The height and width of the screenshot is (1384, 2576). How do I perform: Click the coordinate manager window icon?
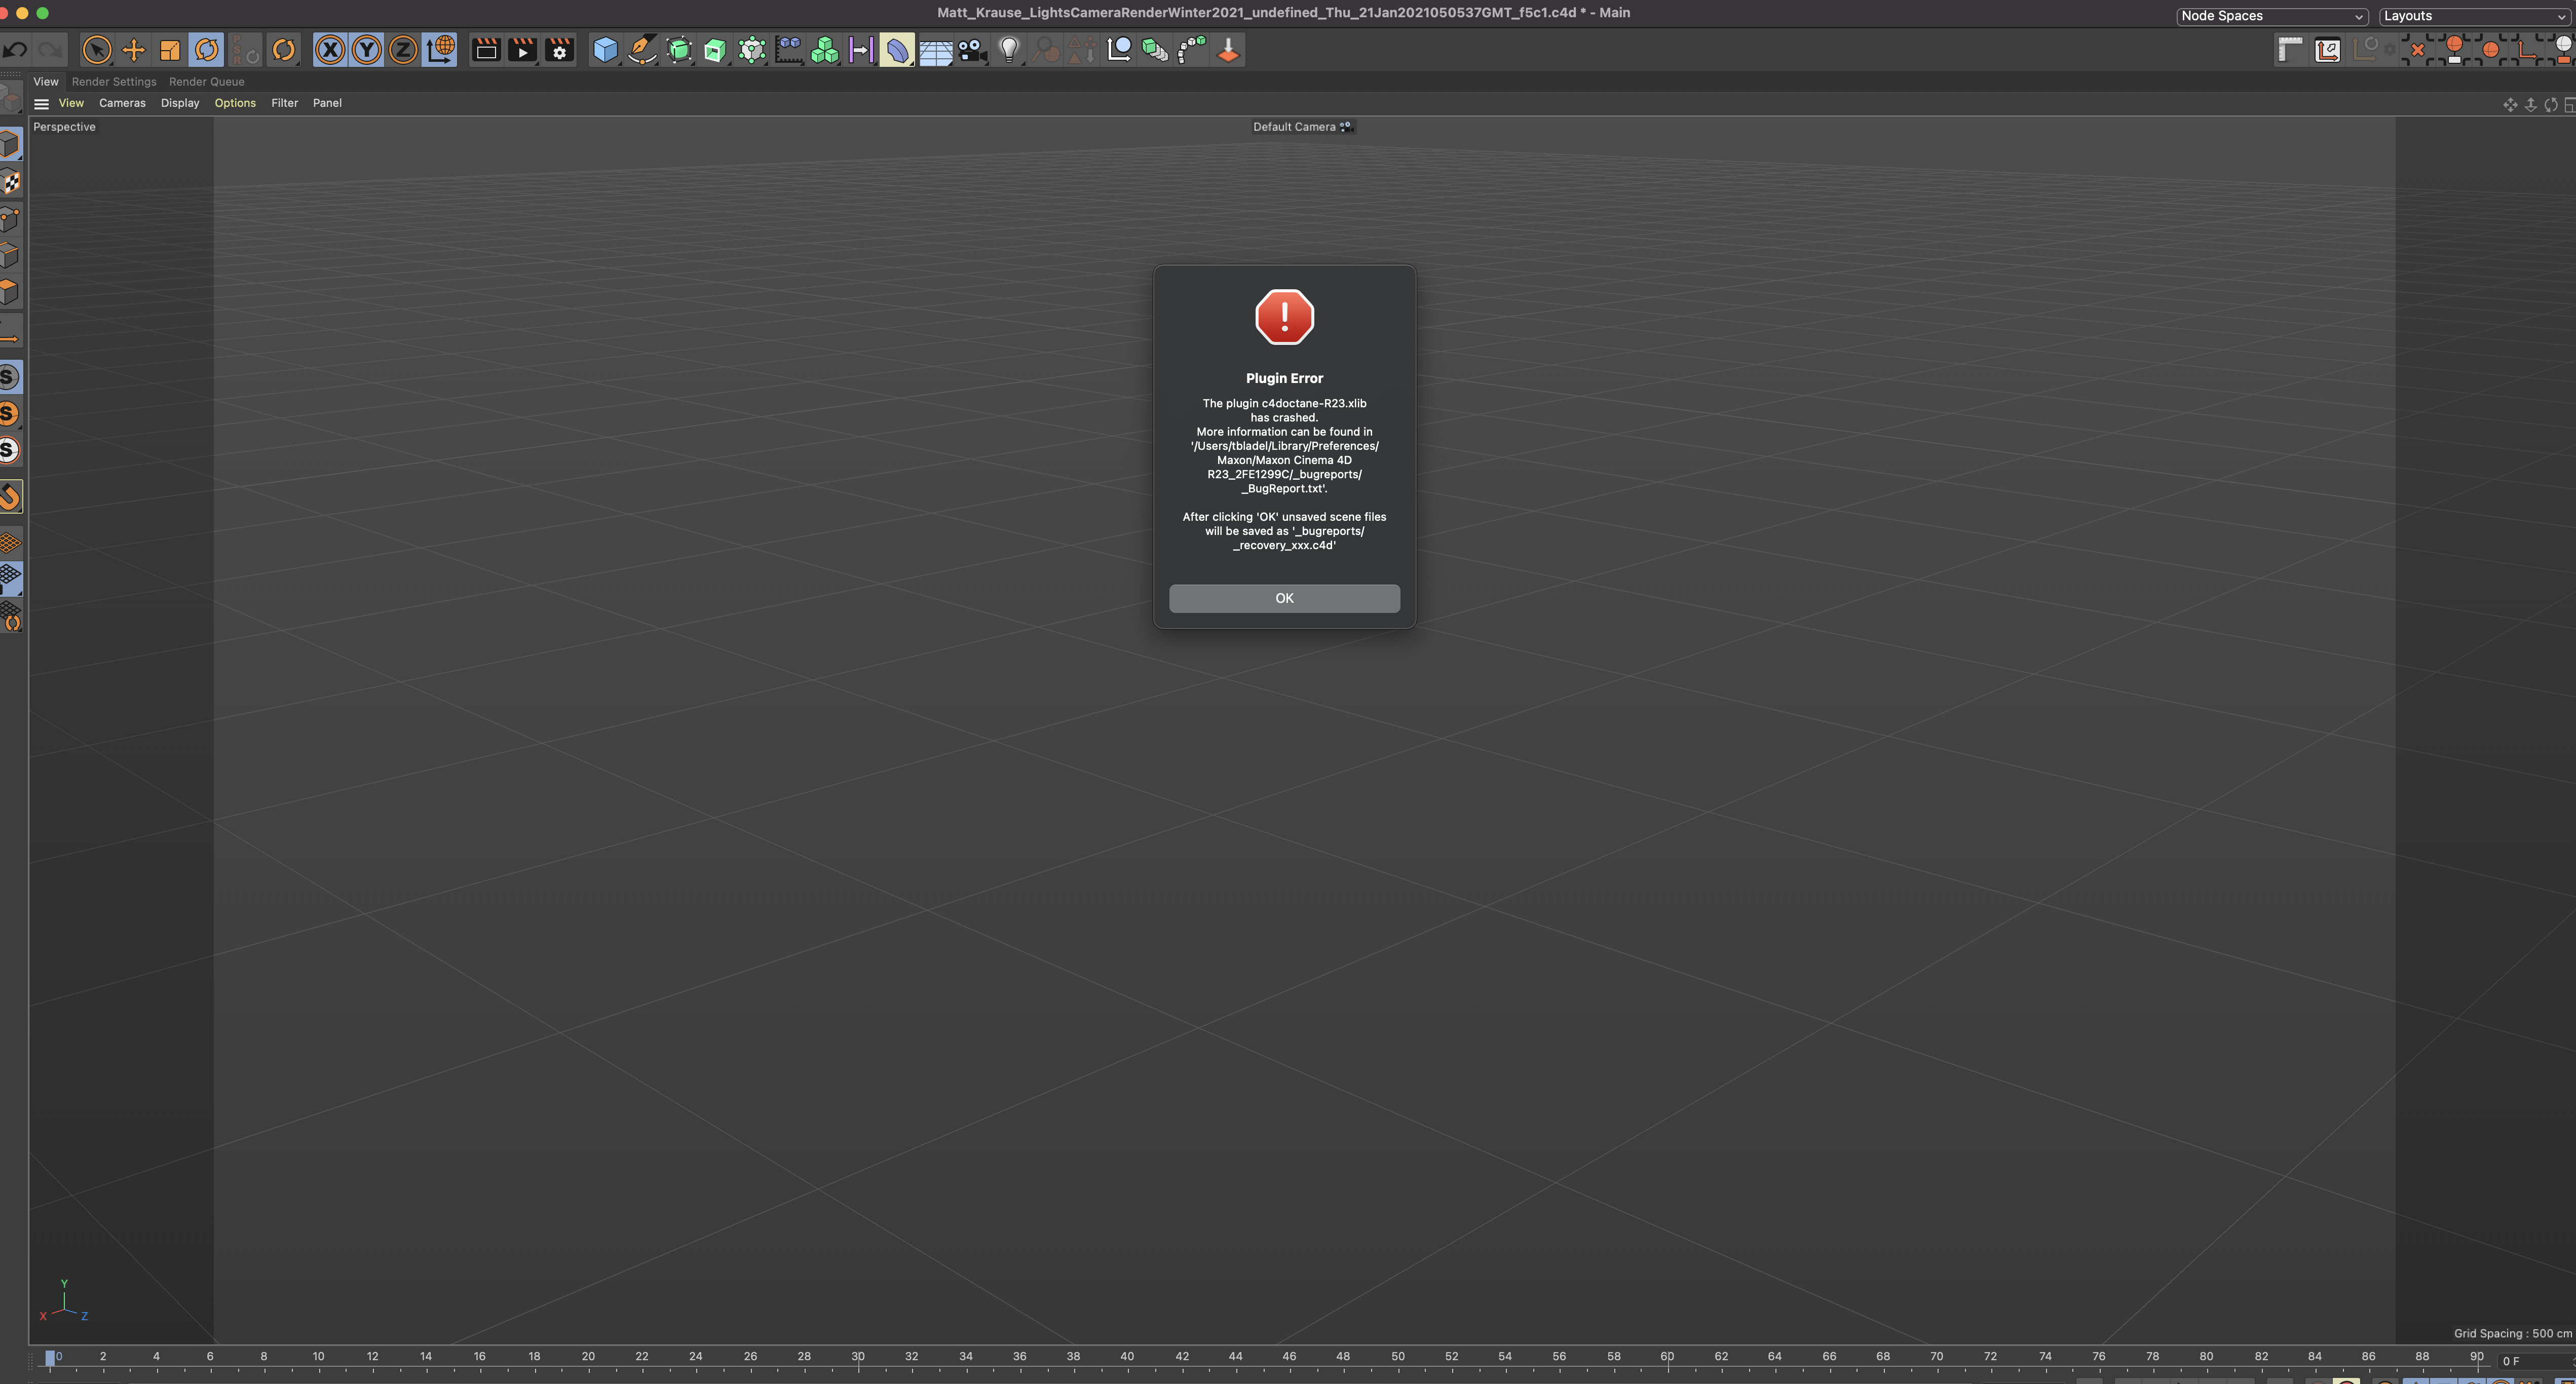(2328, 50)
